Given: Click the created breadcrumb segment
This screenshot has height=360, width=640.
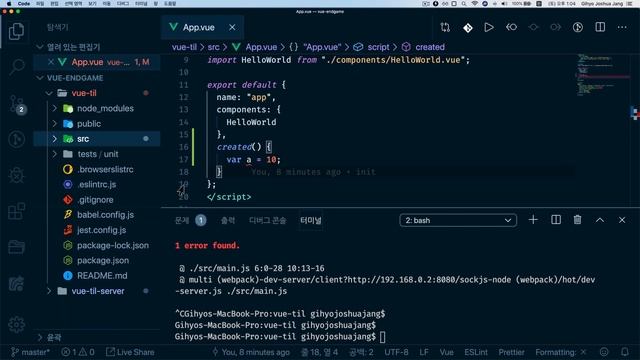Looking at the screenshot, I should pos(430,47).
